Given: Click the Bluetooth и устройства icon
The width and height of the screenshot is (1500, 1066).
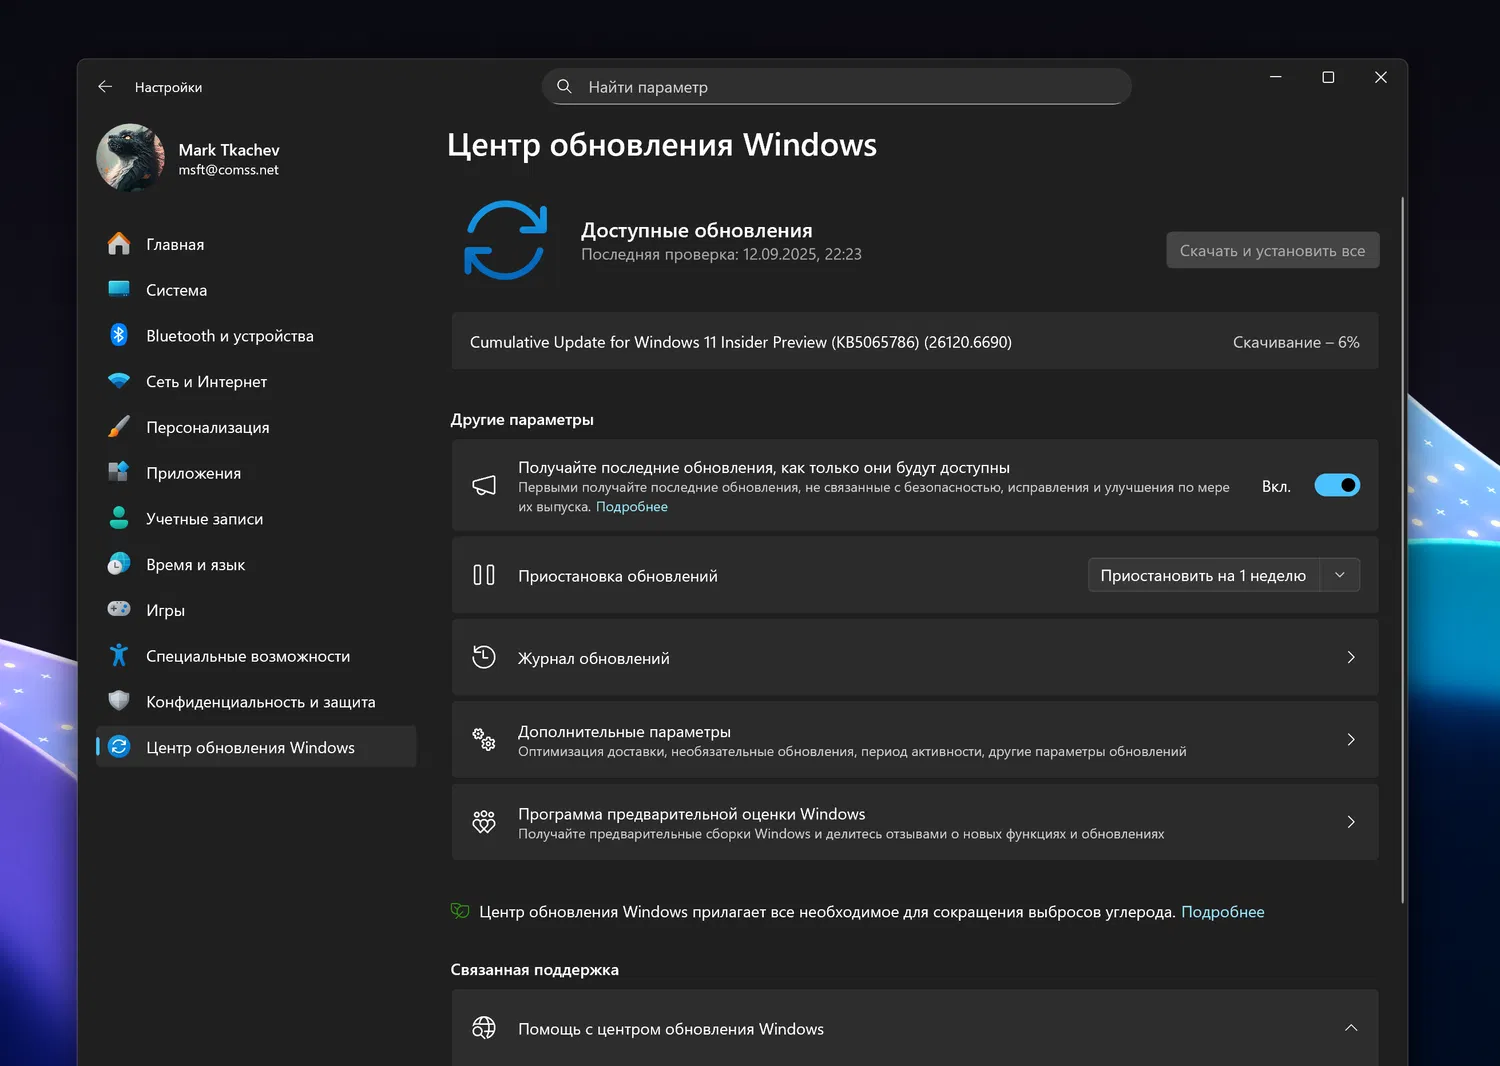Looking at the screenshot, I should click(x=119, y=335).
